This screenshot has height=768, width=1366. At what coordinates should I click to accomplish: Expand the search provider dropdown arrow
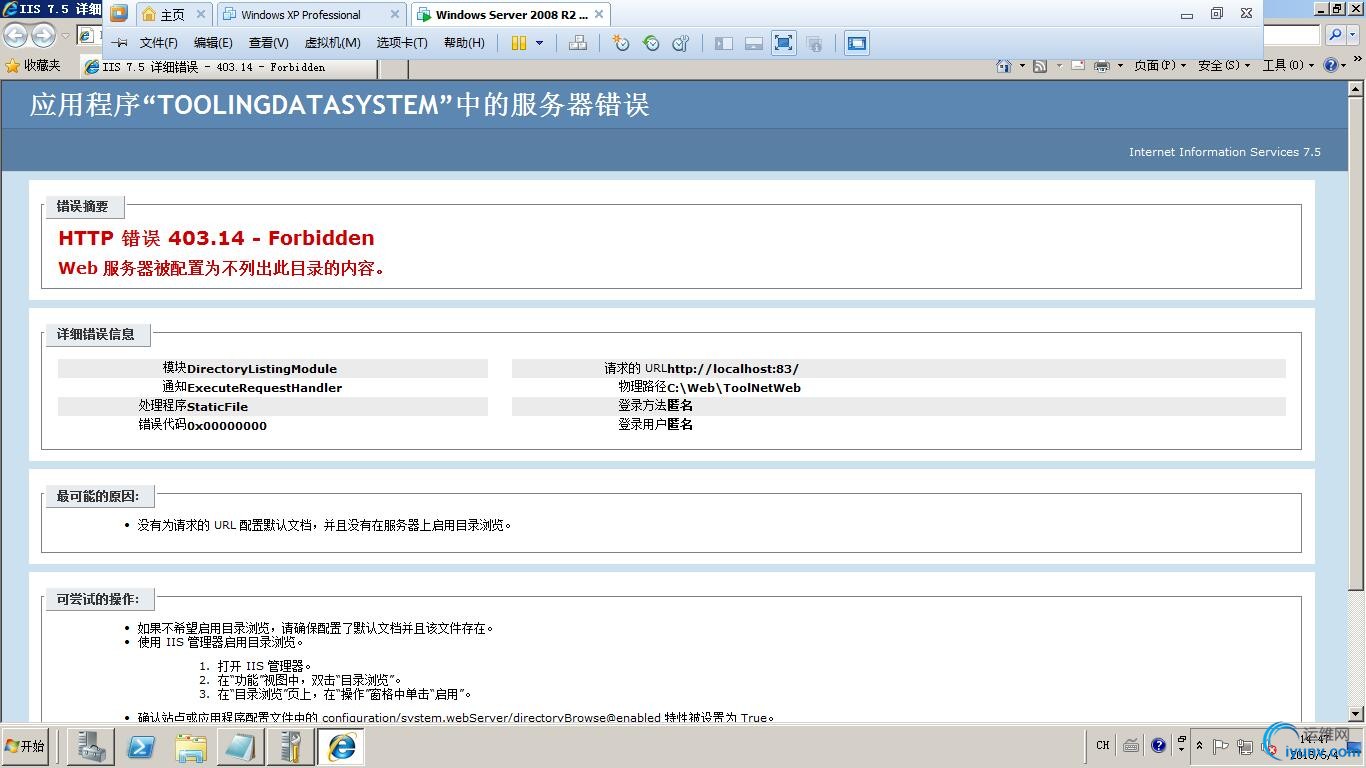point(1354,35)
